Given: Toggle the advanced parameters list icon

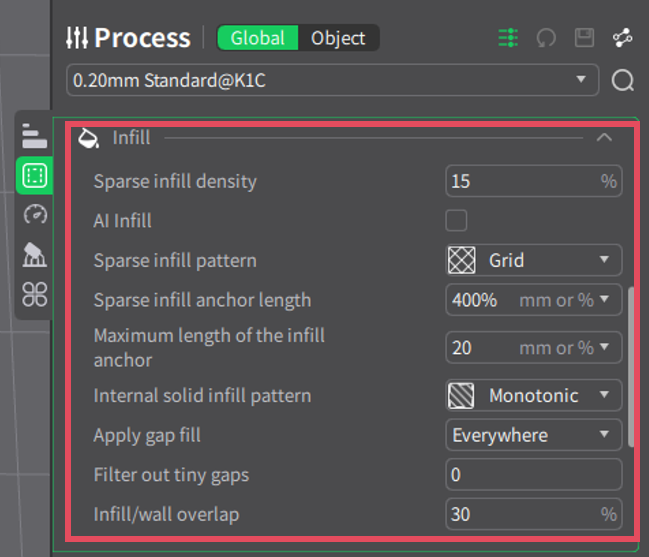Looking at the screenshot, I should tap(508, 38).
